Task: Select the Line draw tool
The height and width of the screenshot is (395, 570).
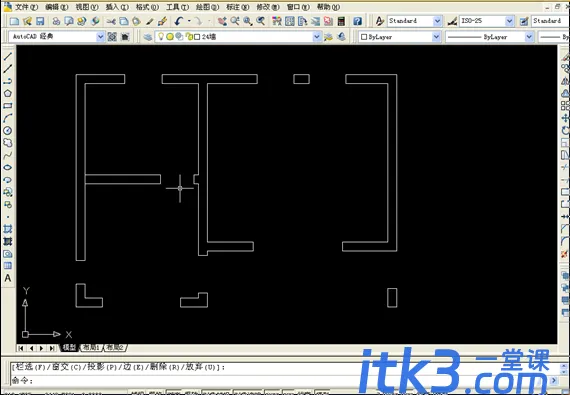Action: tap(8, 56)
